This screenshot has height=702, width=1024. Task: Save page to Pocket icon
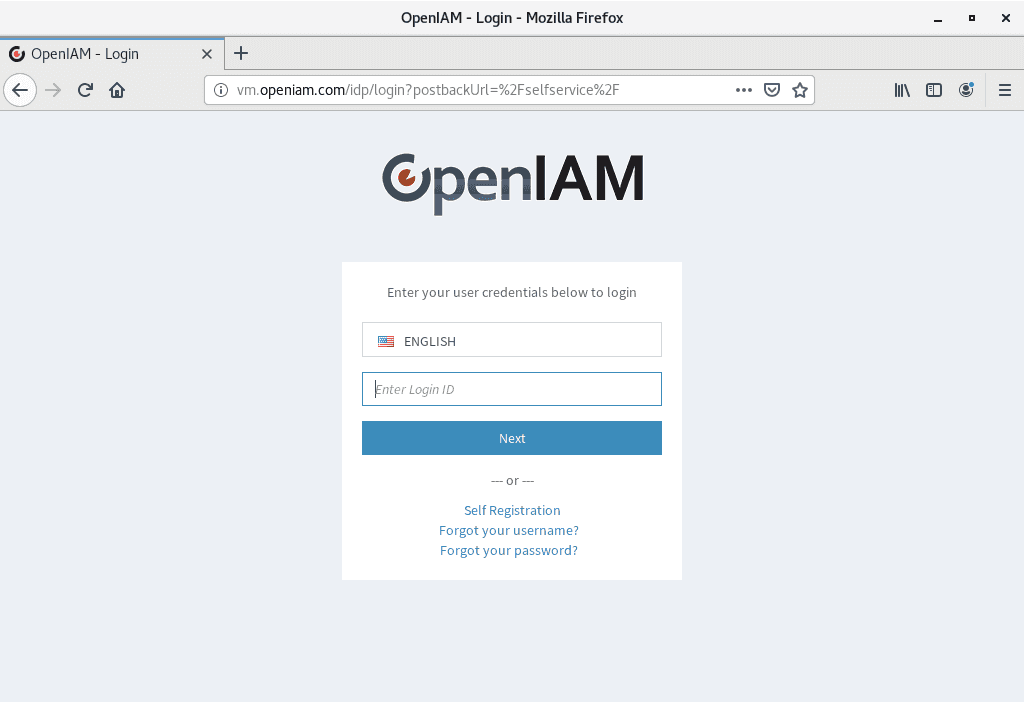click(x=772, y=90)
